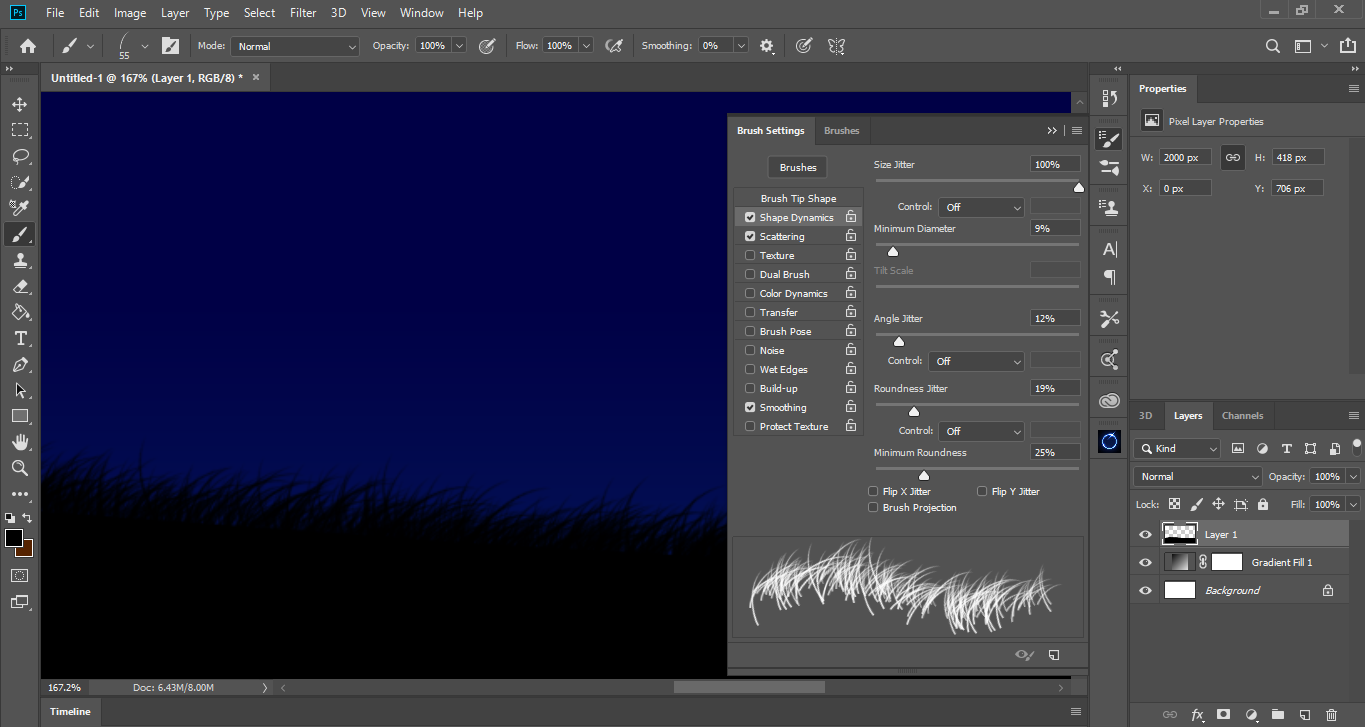Click the foreground color swatch
The image size is (1365, 727).
(14, 538)
